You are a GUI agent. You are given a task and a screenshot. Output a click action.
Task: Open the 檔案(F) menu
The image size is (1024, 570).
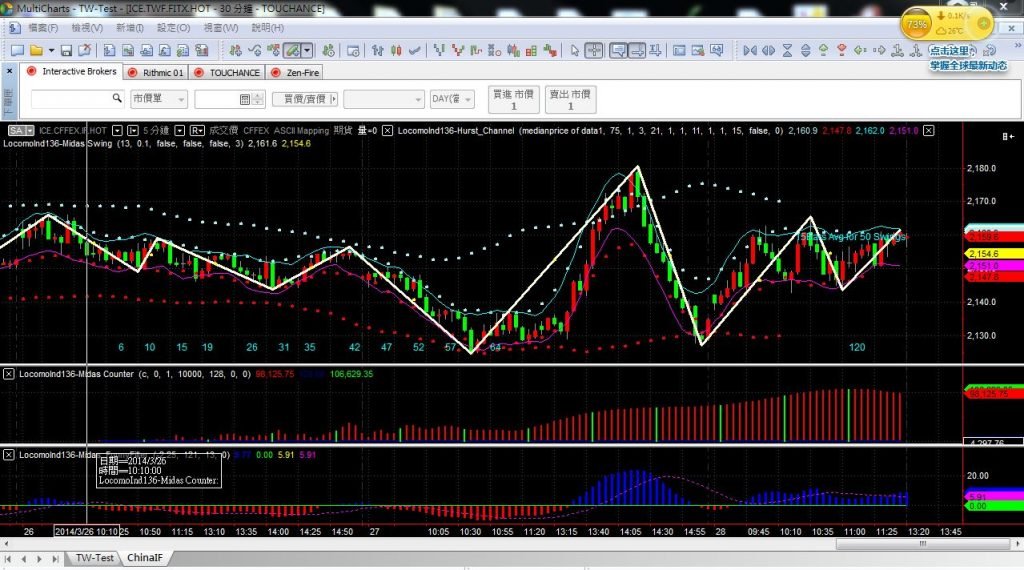[43, 28]
